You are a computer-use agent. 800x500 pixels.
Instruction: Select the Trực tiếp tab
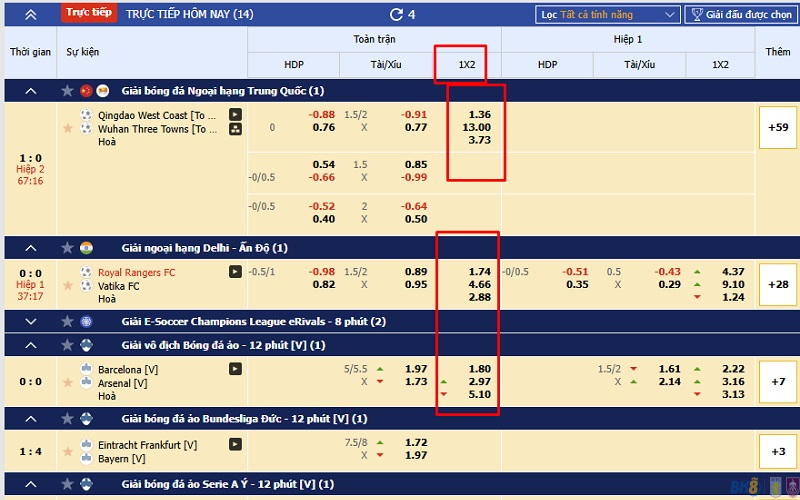(88, 14)
